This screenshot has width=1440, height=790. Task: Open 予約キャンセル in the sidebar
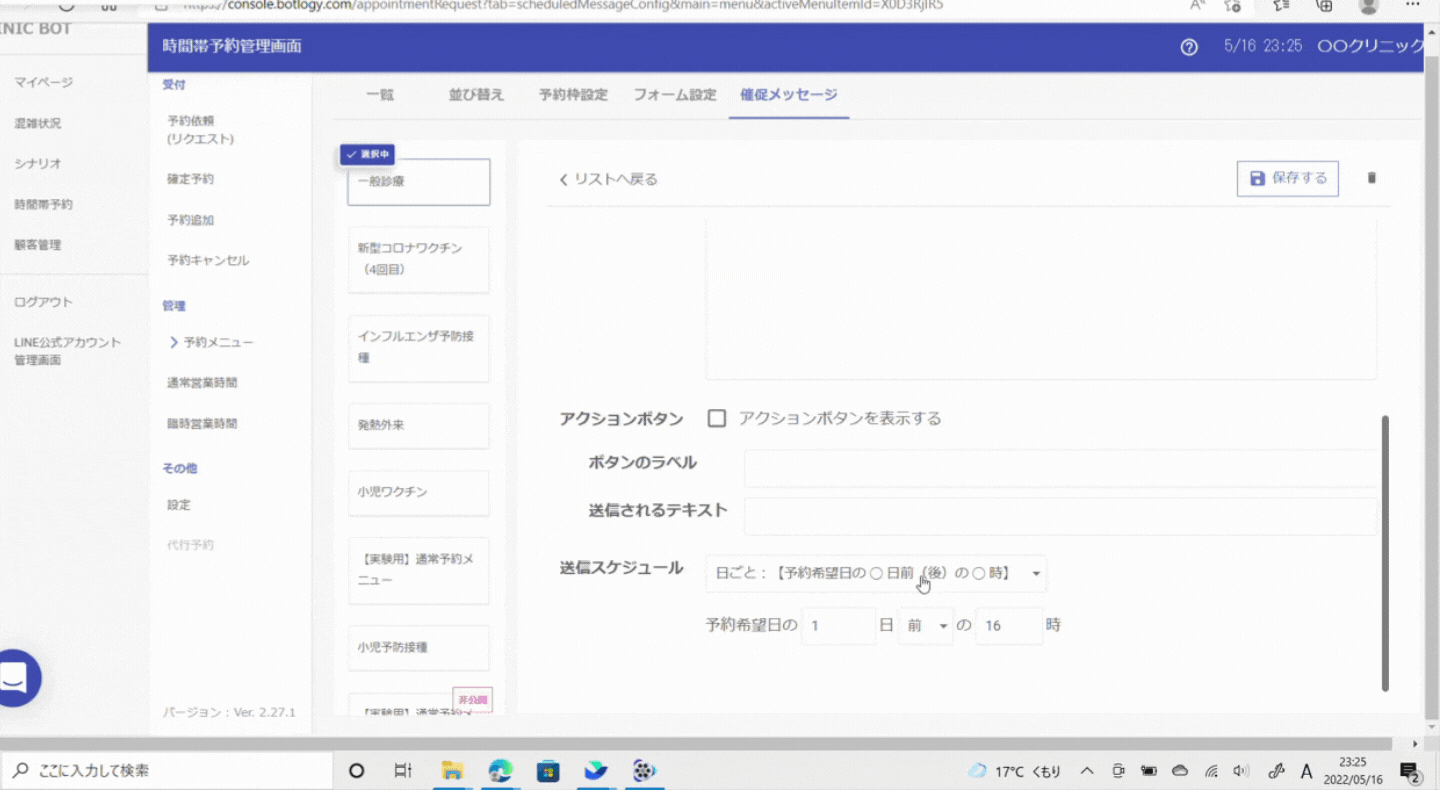(x=208, y=260)
